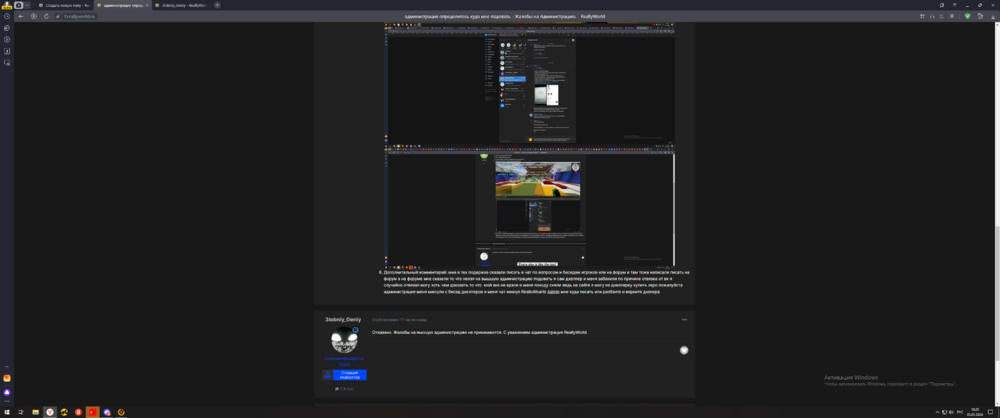Open the notification center icon in taskbar
This screenshot has width=1000, height=418.
pos(992,412)
